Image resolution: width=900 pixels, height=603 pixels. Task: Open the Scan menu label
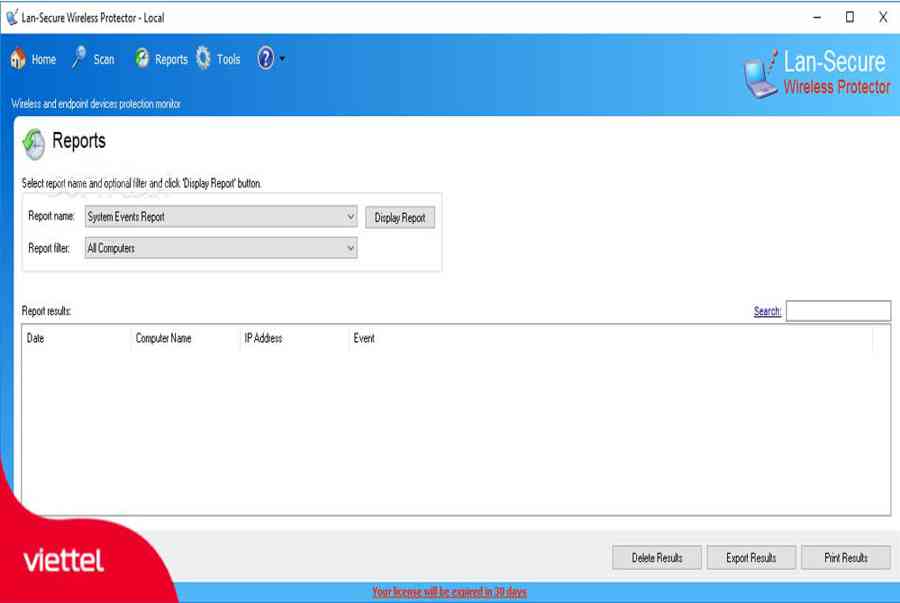click(104, 60)
